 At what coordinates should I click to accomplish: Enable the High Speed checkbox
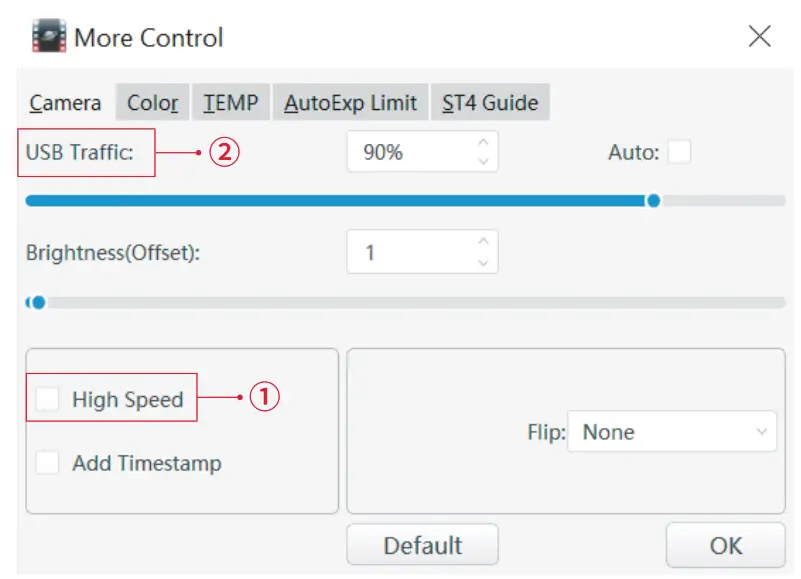click(x=47, y=399)
